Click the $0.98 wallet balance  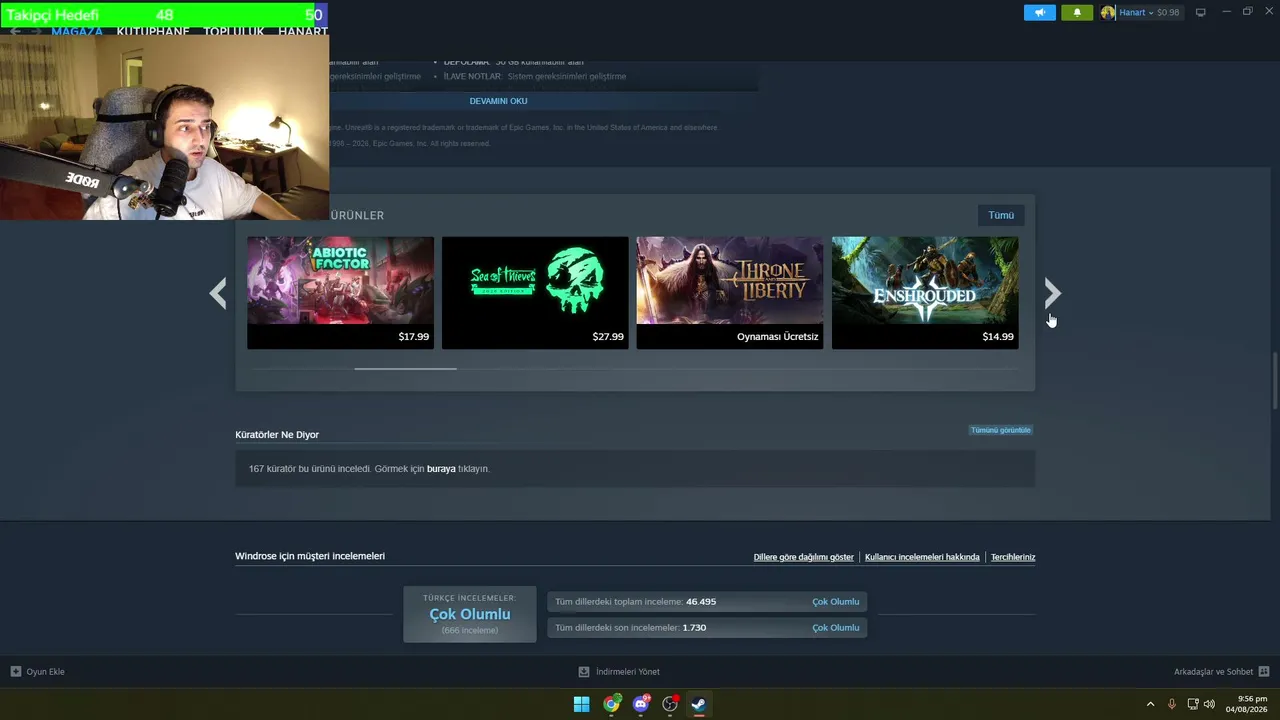tap(1168, 13)
